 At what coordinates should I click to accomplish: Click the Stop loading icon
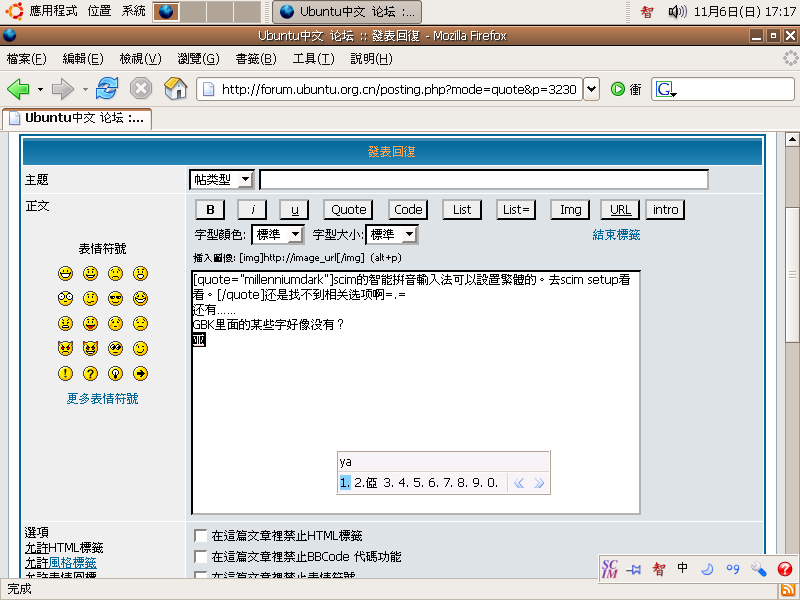pyautogui.click(x=141, y=89)
